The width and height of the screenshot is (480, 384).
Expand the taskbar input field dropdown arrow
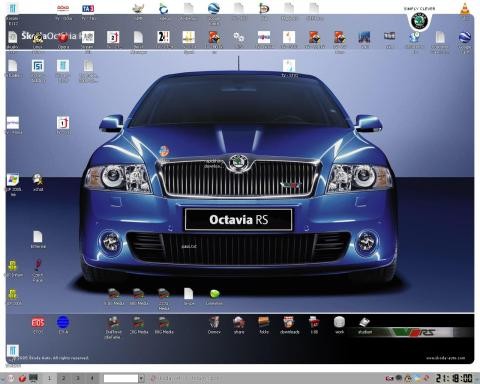(x=141, y=378)
